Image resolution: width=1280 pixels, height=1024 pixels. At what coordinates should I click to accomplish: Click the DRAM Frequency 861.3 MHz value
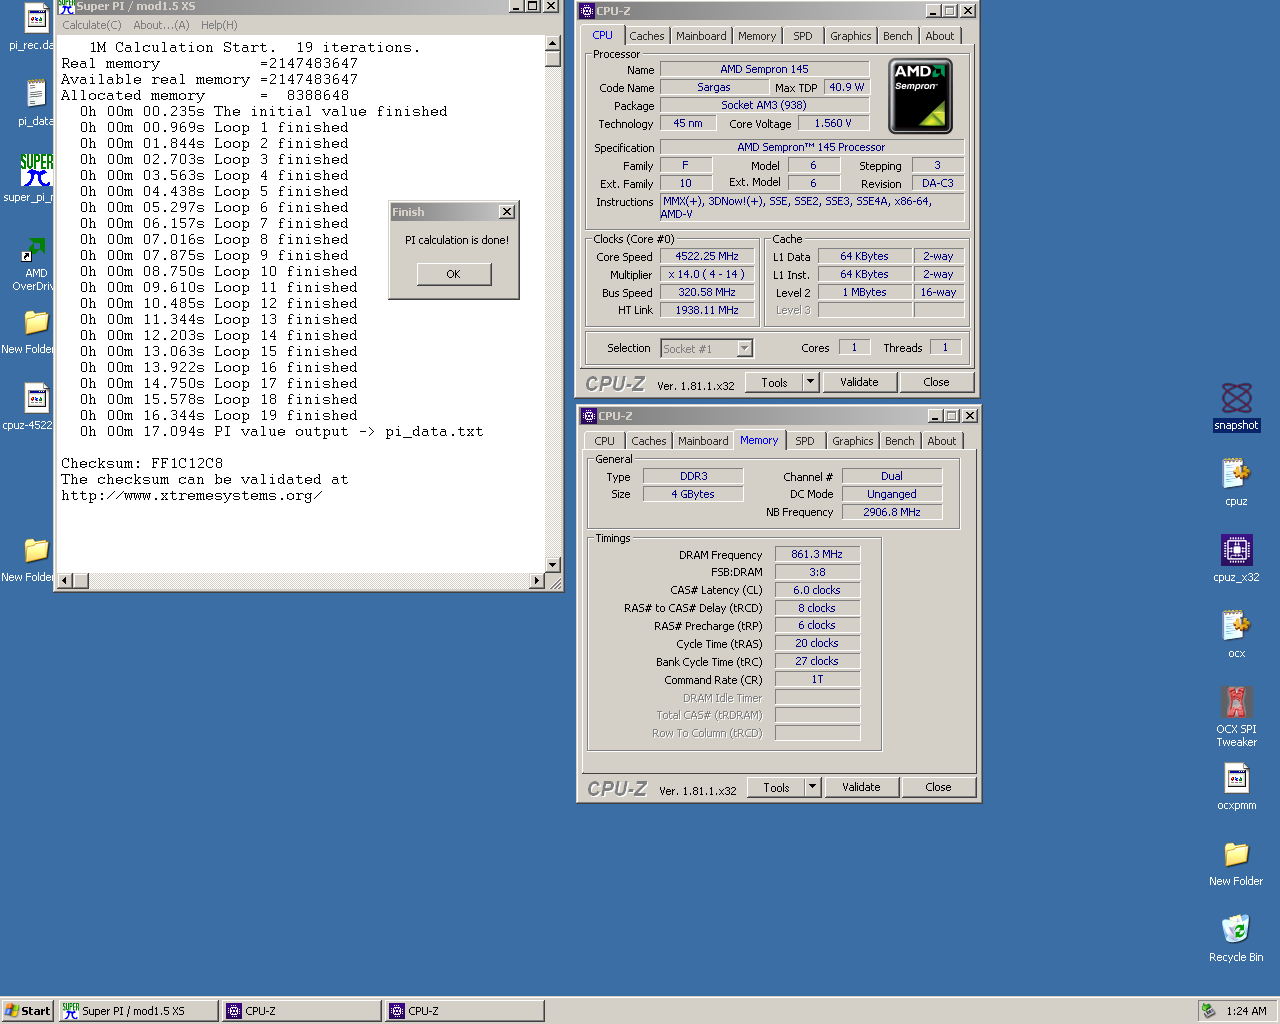click(817, 554)
